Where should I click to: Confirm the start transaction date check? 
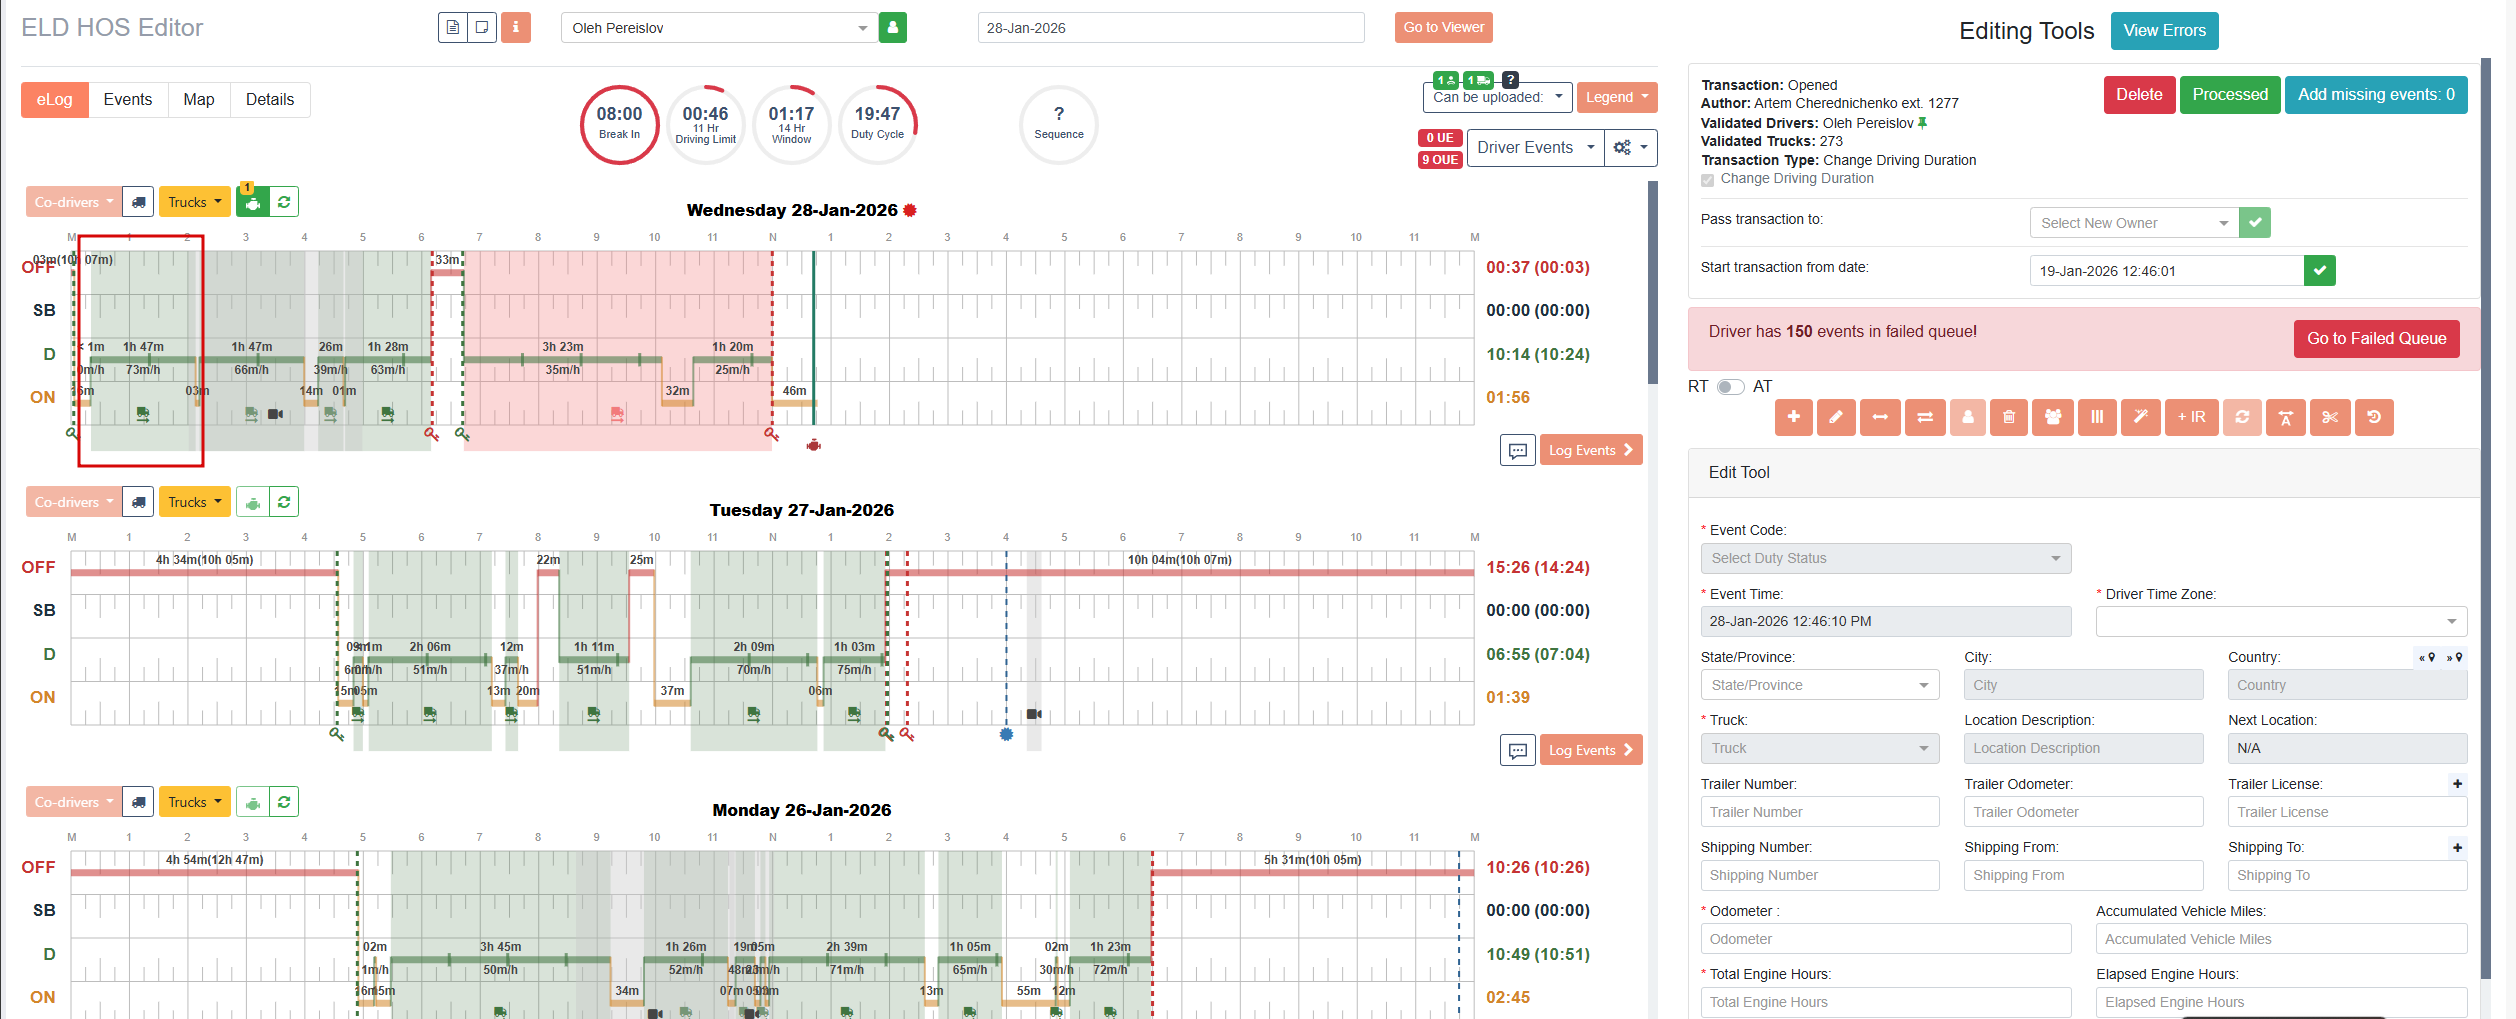tap(2320, 271)
